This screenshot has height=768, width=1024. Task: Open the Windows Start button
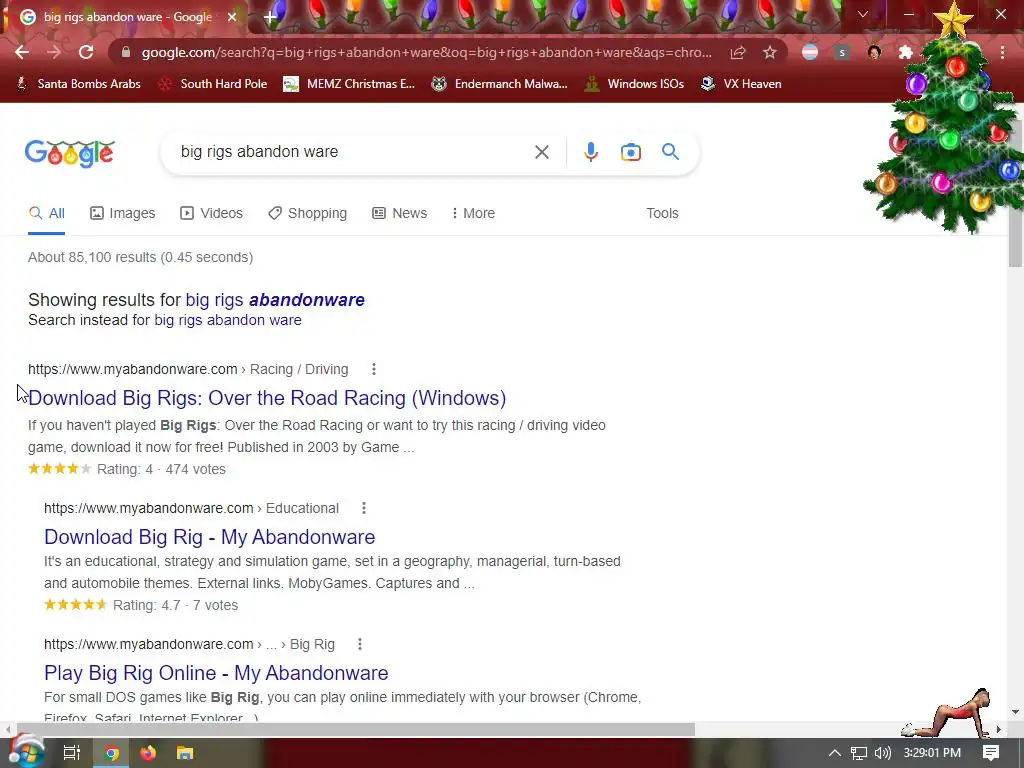click(x=26, y=753)
